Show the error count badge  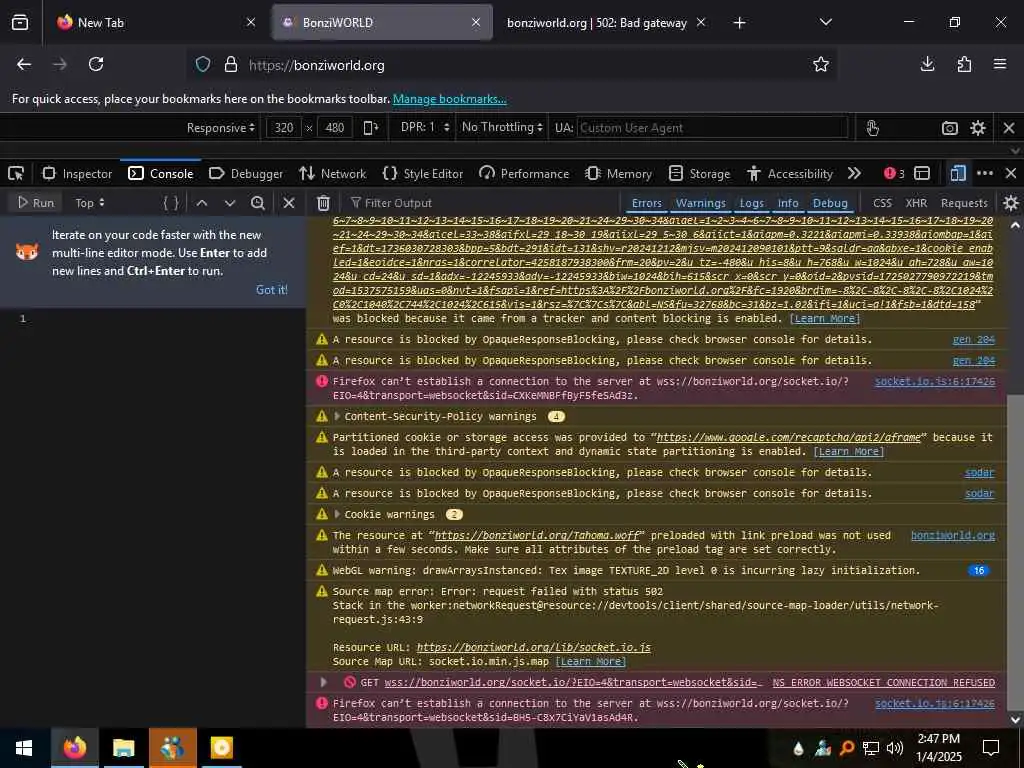tap(894, 173)
